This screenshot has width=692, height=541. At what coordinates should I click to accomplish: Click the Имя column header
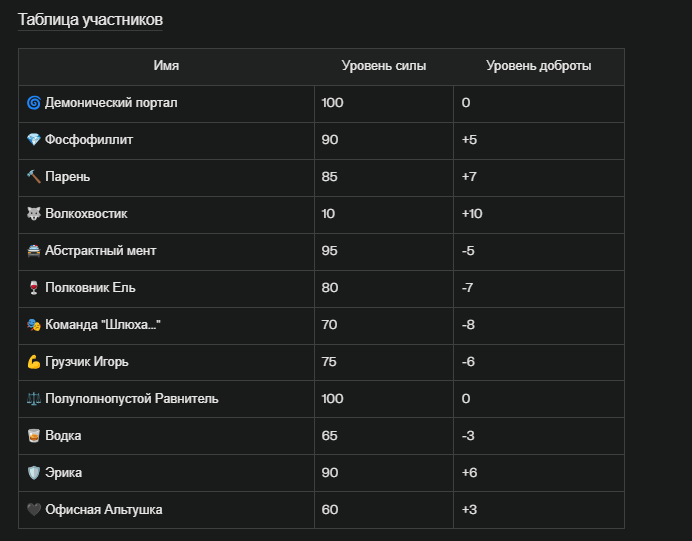coord(166,66)
